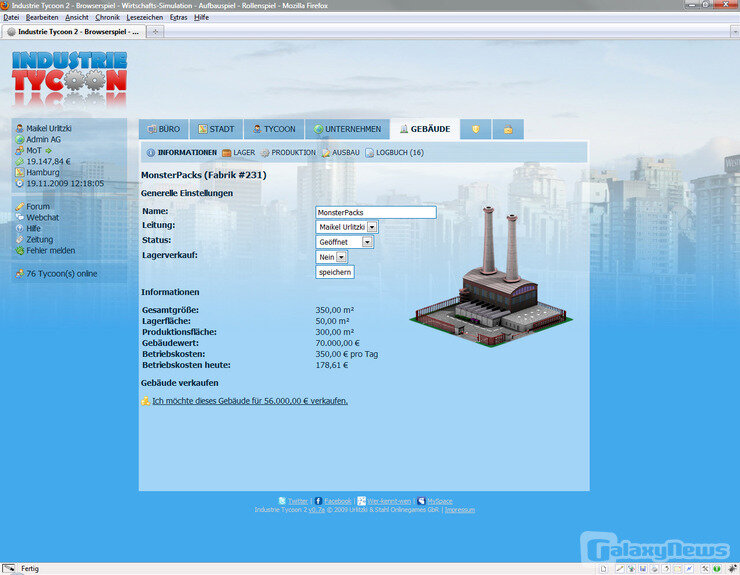The height and width of the screenshot is (575, 740).
Task: Click the Webchat speech bubble icon
Action: pos(19,218)
